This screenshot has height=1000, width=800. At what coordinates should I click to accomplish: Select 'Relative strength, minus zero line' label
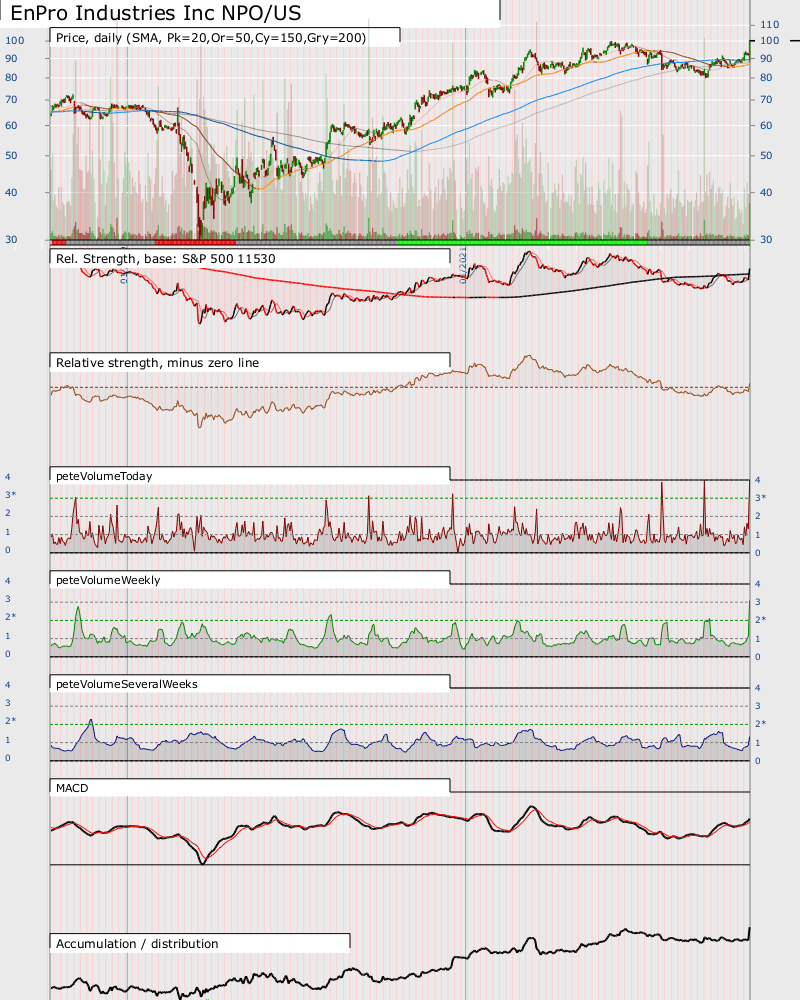(158, 363)
